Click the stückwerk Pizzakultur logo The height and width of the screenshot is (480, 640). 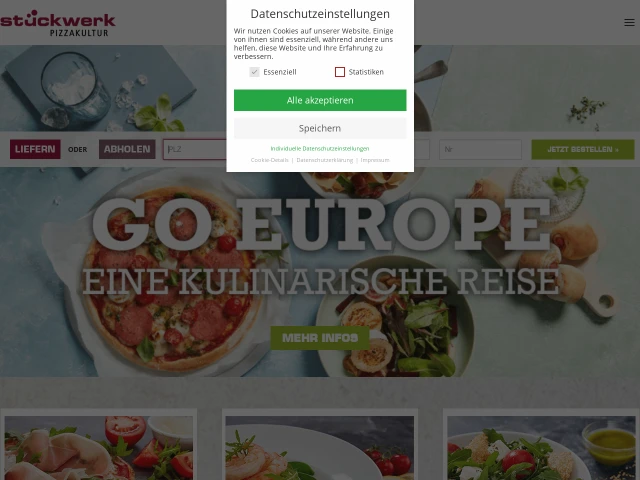coord(58,23)
